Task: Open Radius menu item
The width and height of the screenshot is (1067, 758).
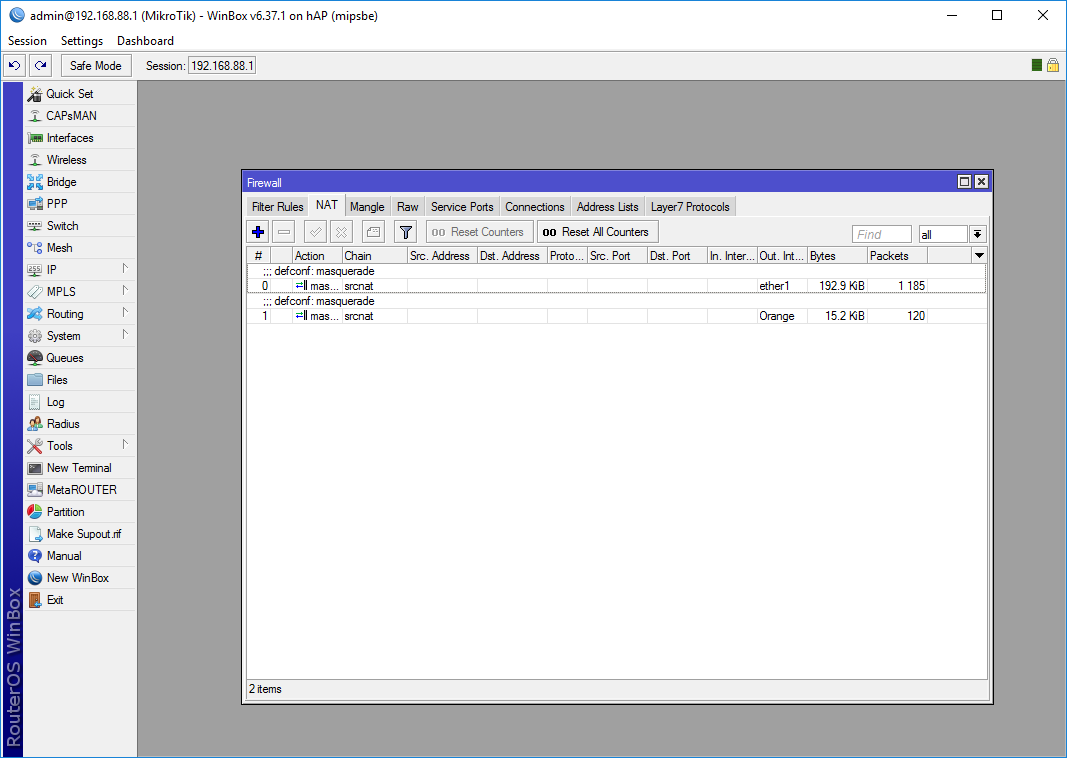Action: (80, 424)
